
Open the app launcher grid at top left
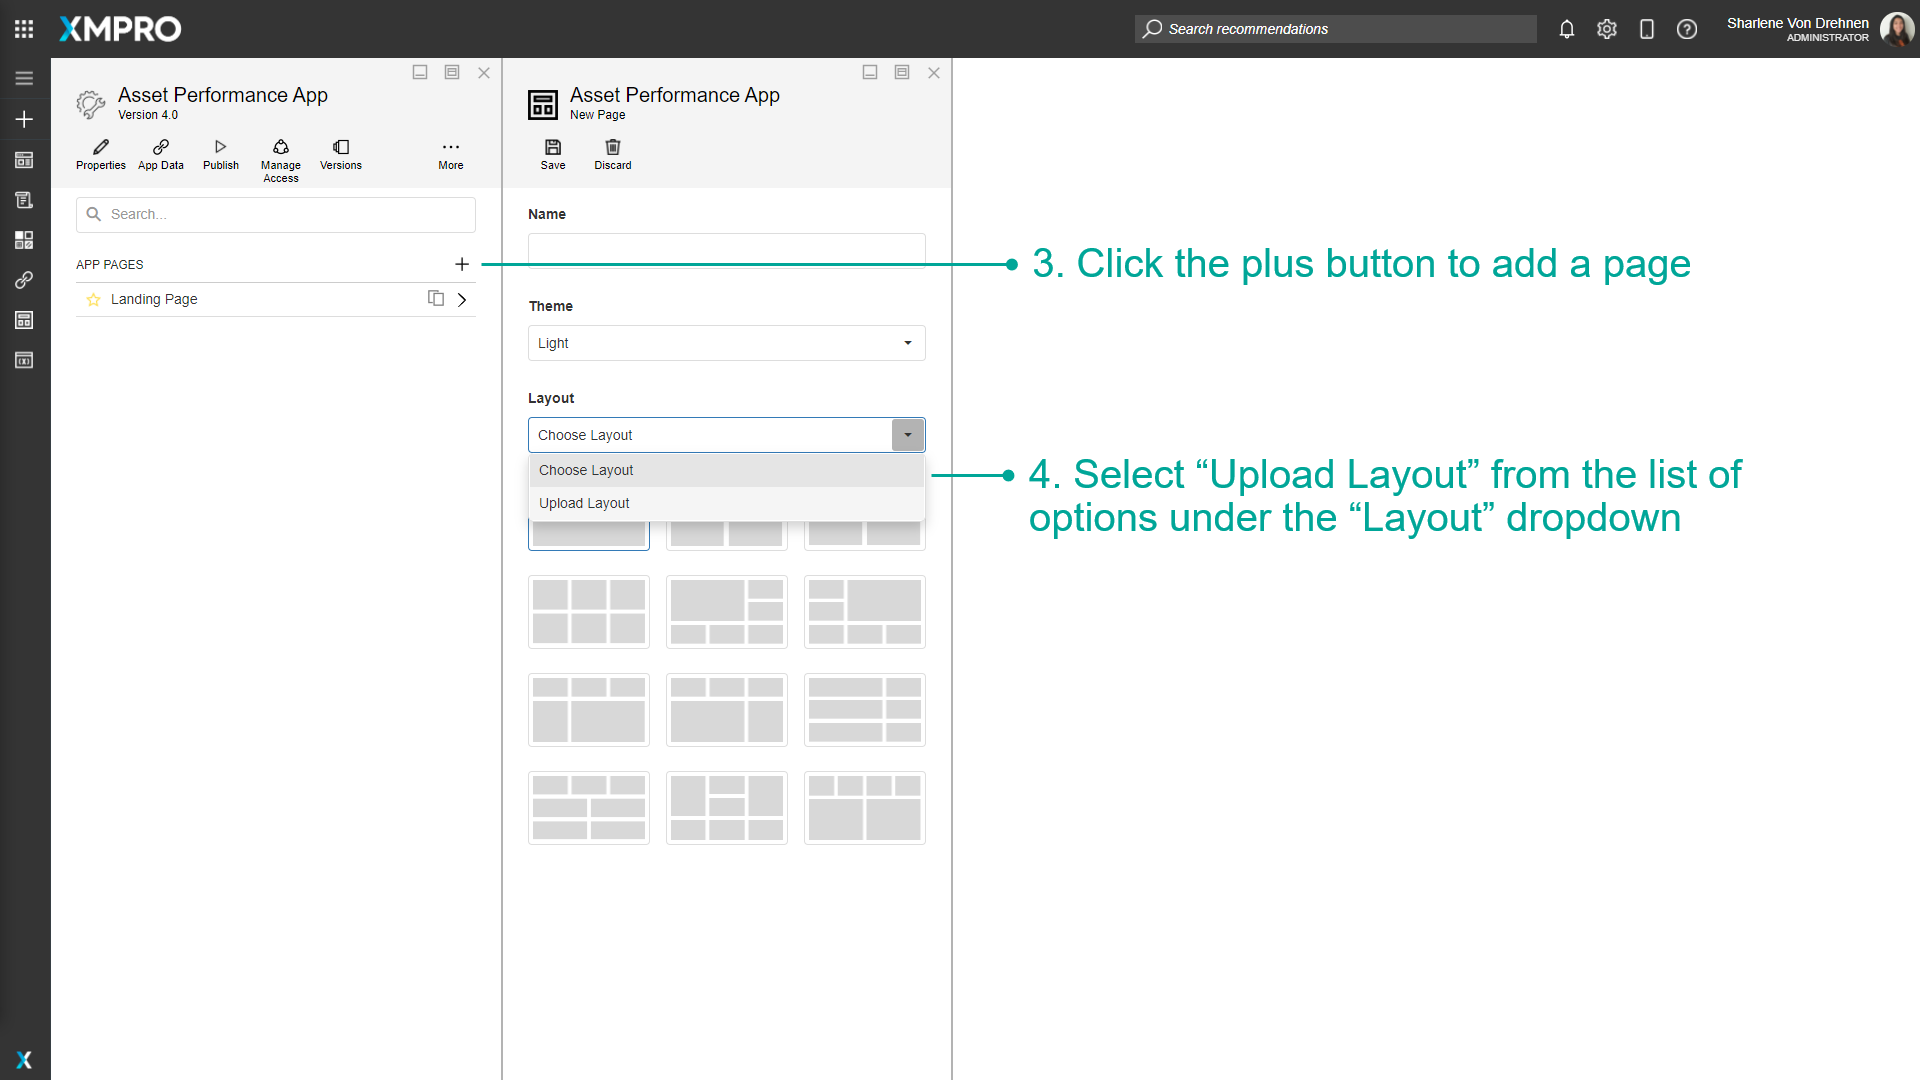[23, 29]
